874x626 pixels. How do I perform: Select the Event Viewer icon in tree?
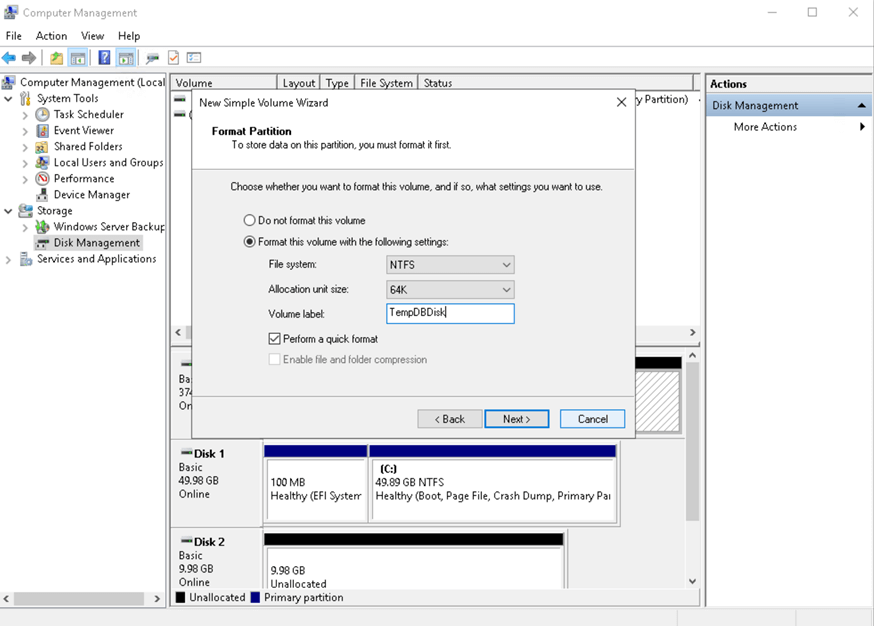pos(43,131)
